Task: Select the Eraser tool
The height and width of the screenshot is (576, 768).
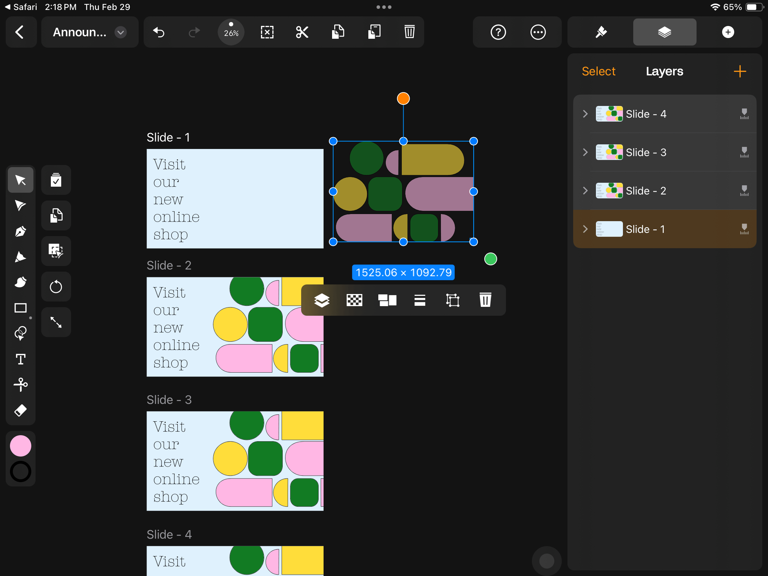Action: (x=20, y=410)
